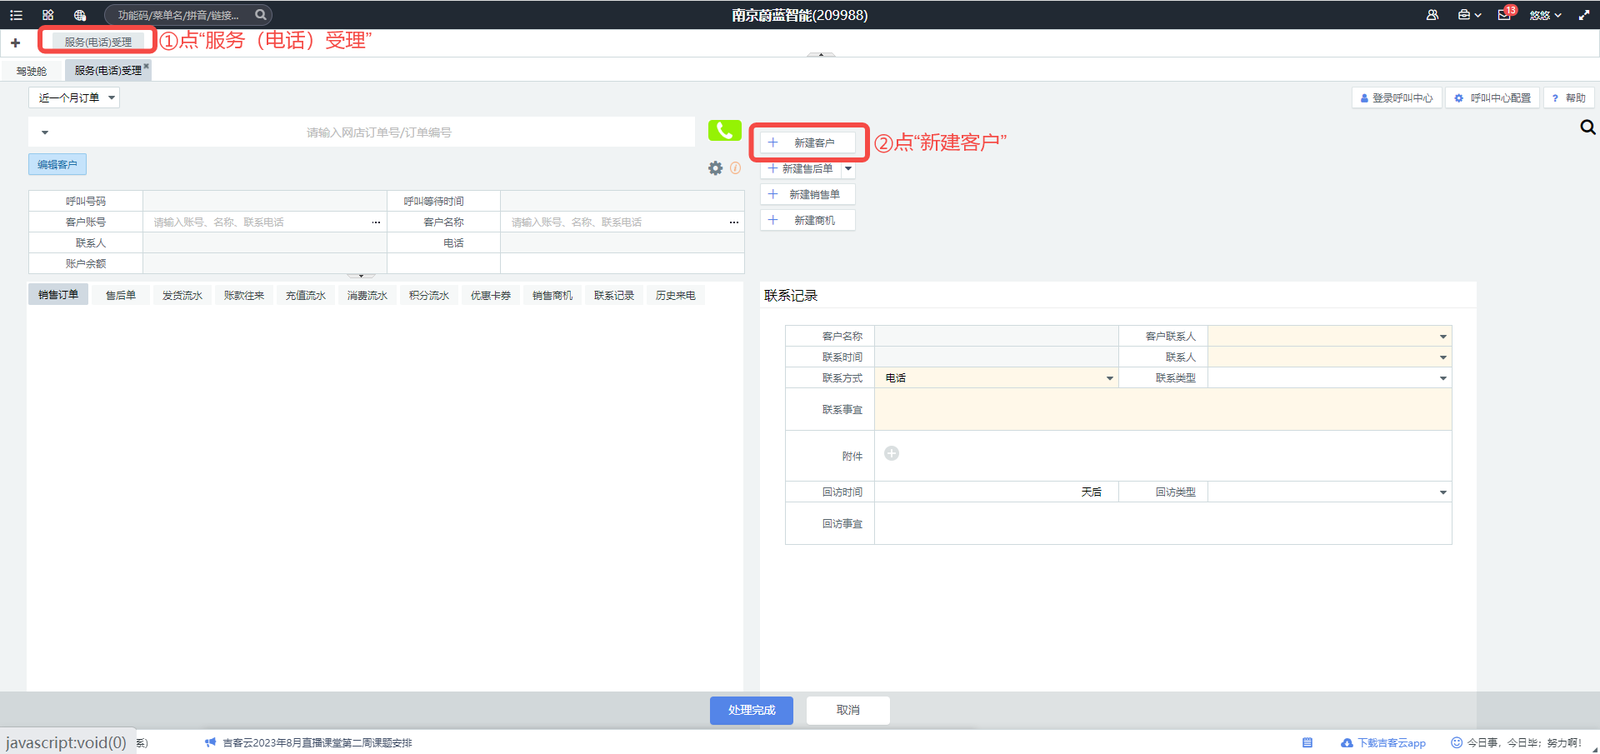Click the four-squares apps grid icon
Image resolution: width=1600 pixels, height=754 pixels.
pos(48,15)
